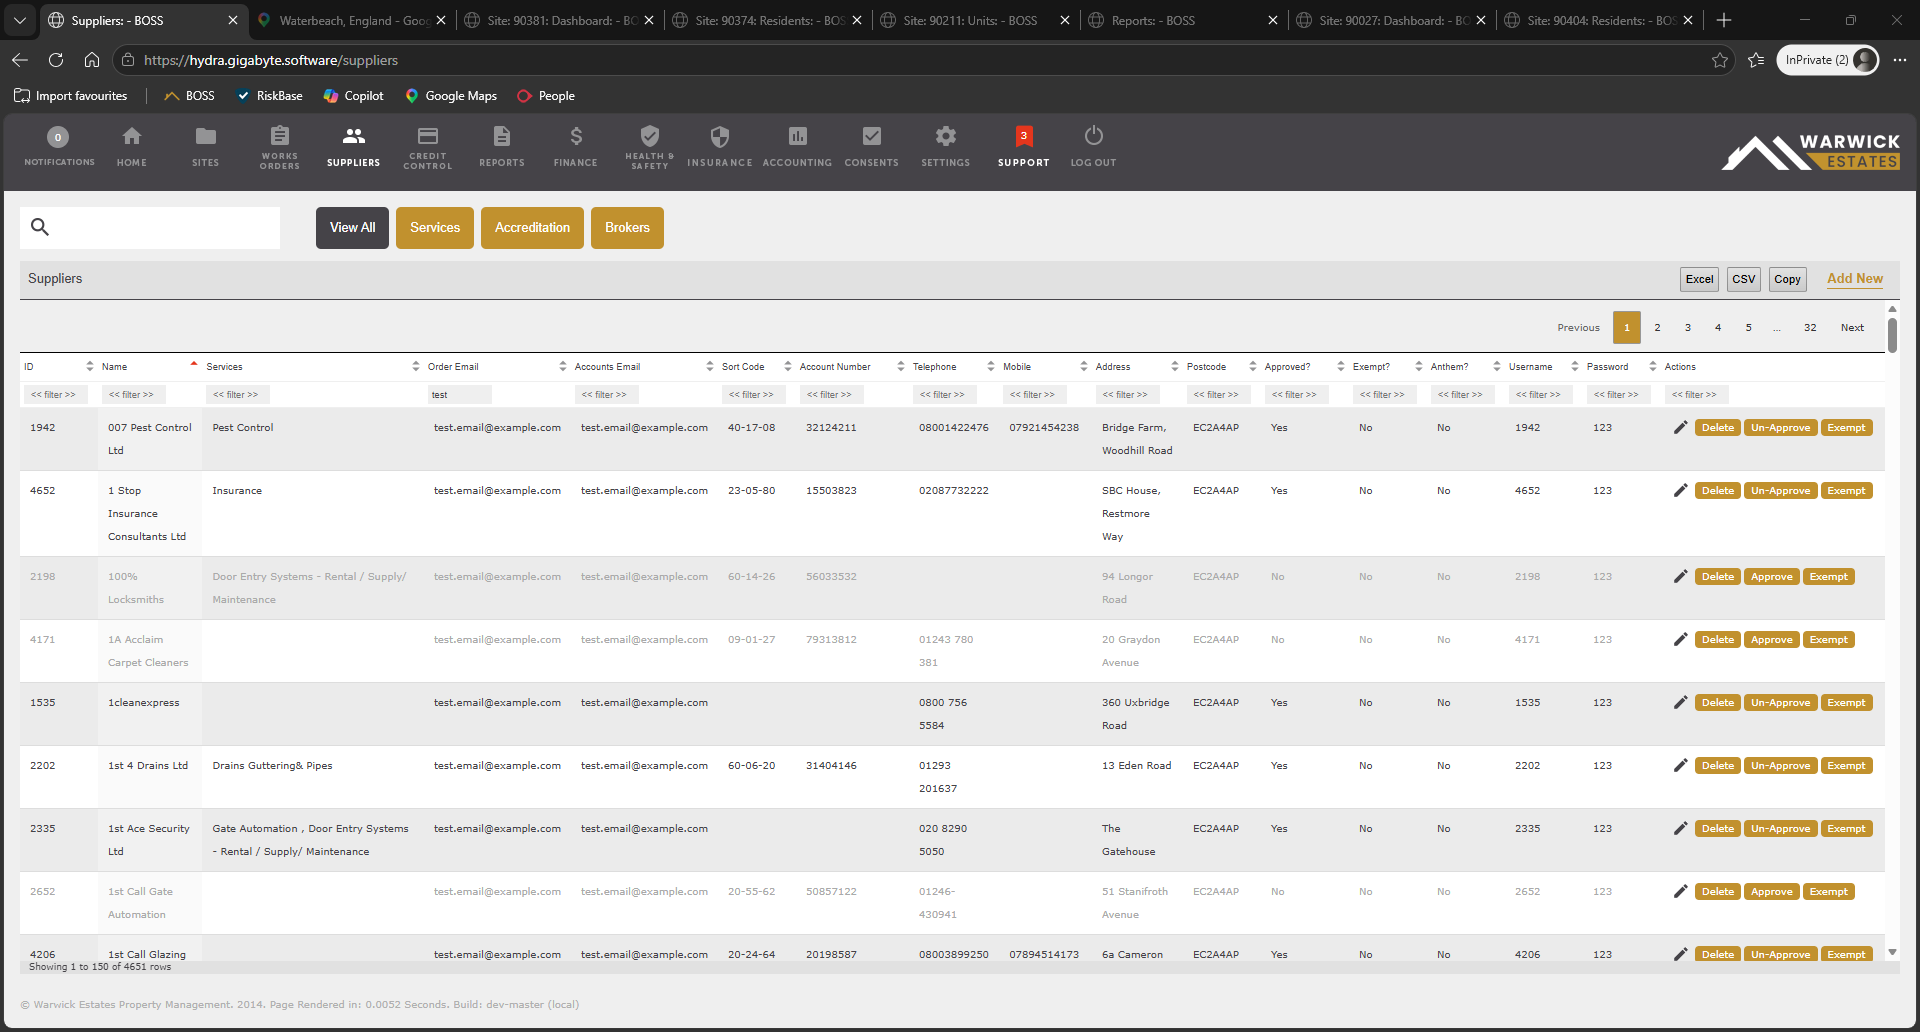Open Accounting chart icon
The height and width of the screenshot is (1032, 1920).
tap(797, 136)
